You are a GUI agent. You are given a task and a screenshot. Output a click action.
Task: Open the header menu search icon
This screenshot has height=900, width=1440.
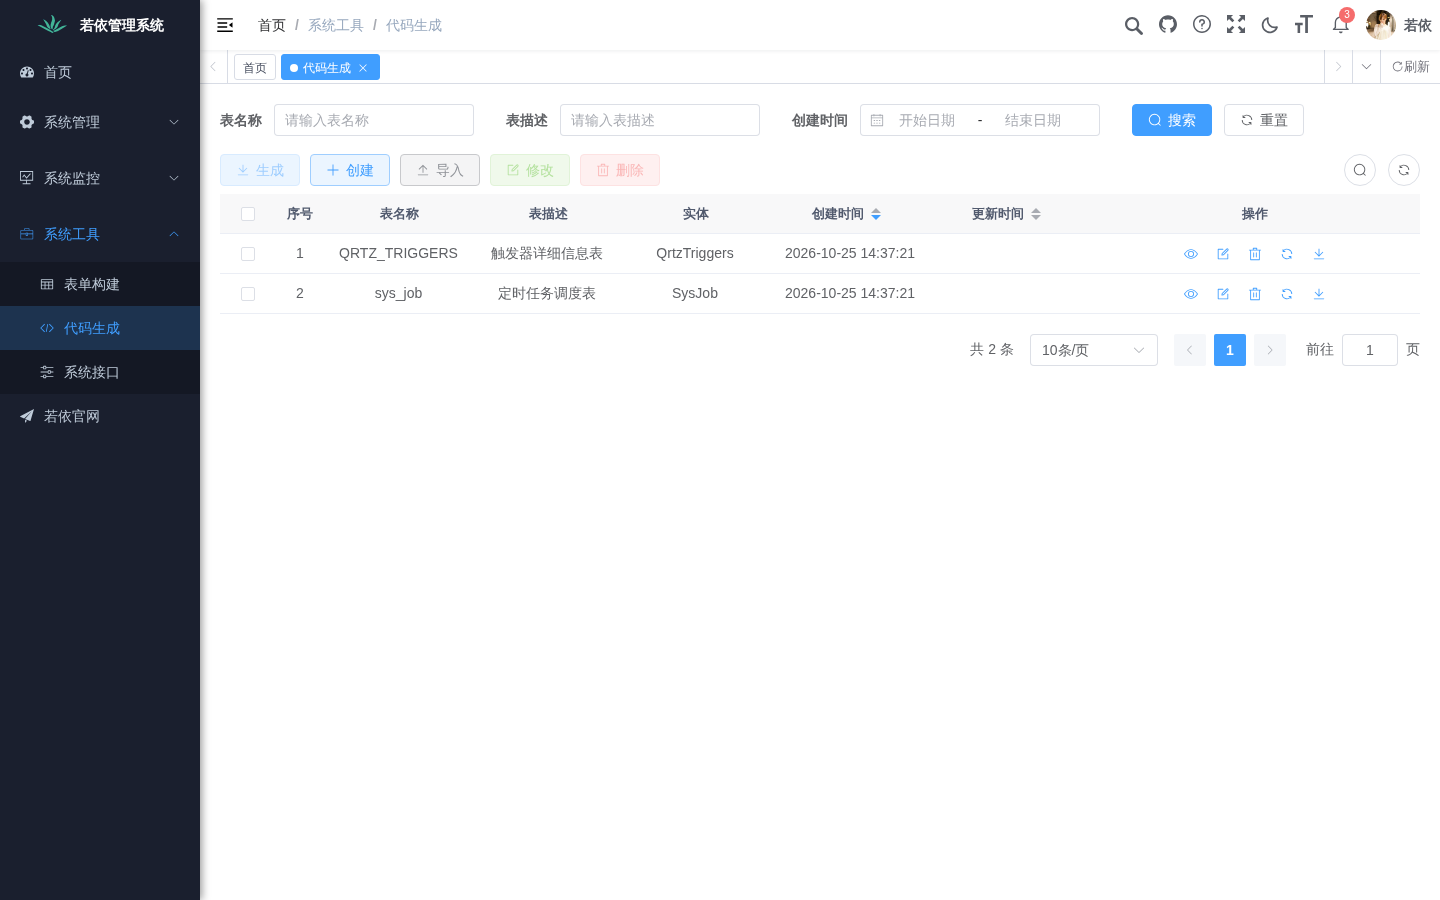click(1133, 25)
